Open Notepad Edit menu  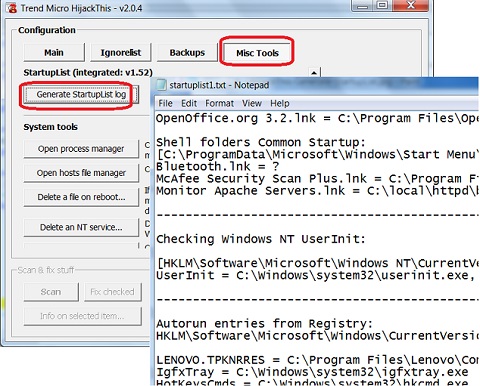(189, 103)
